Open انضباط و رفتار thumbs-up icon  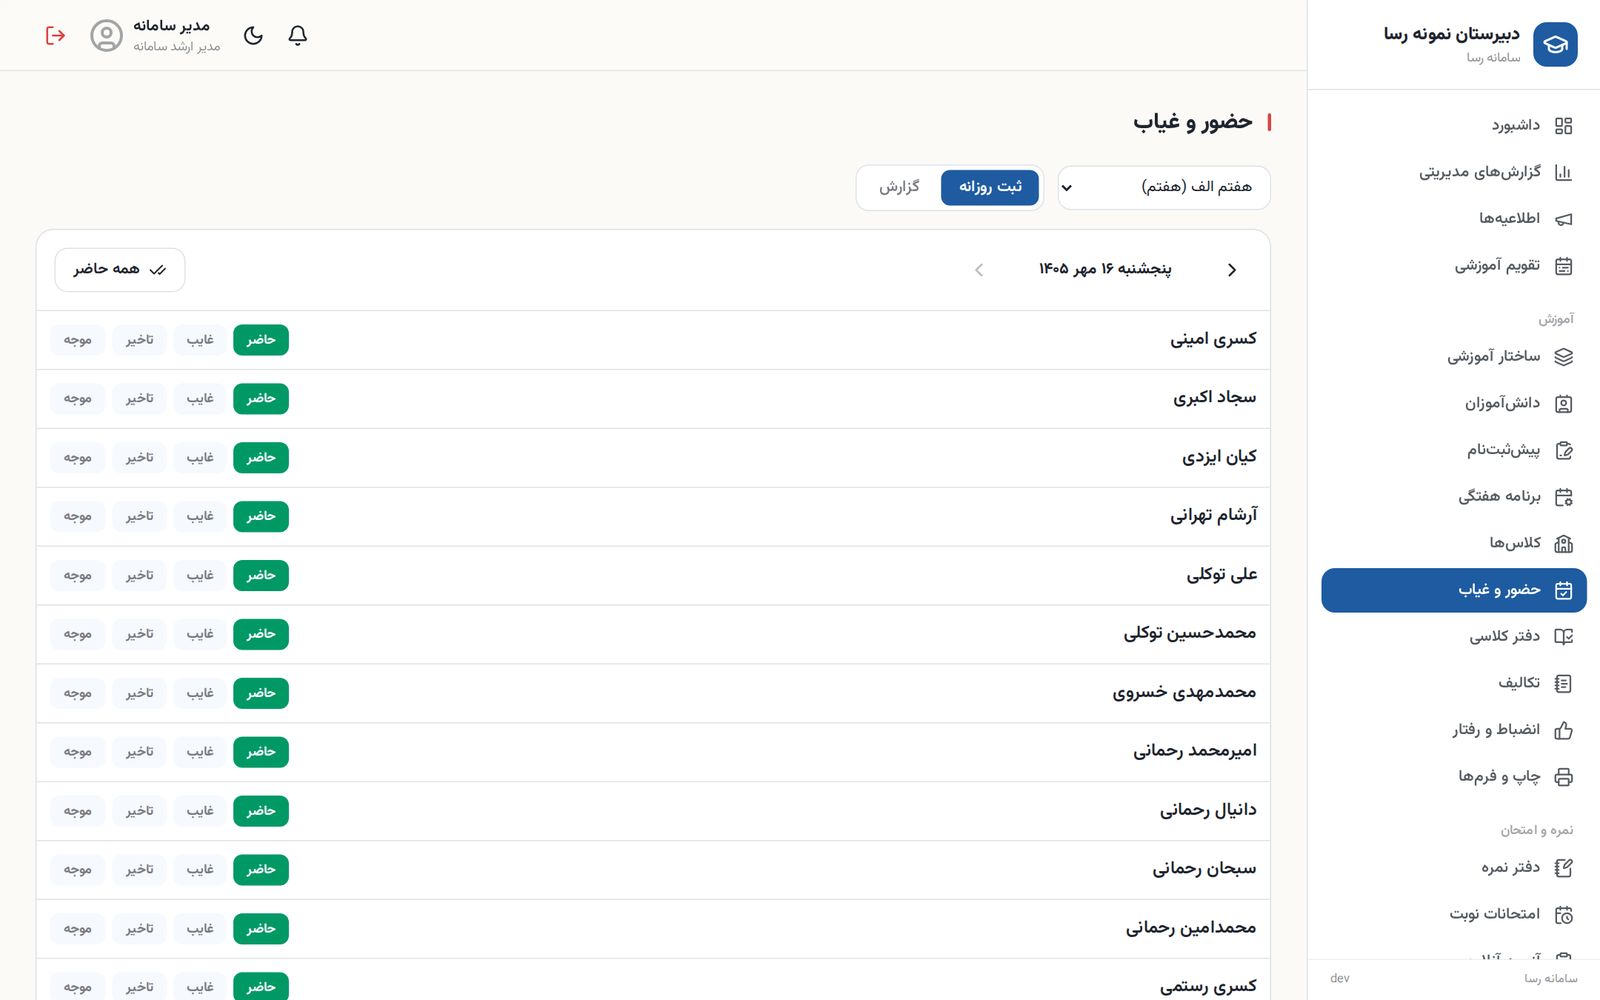tap(1564, 730)
